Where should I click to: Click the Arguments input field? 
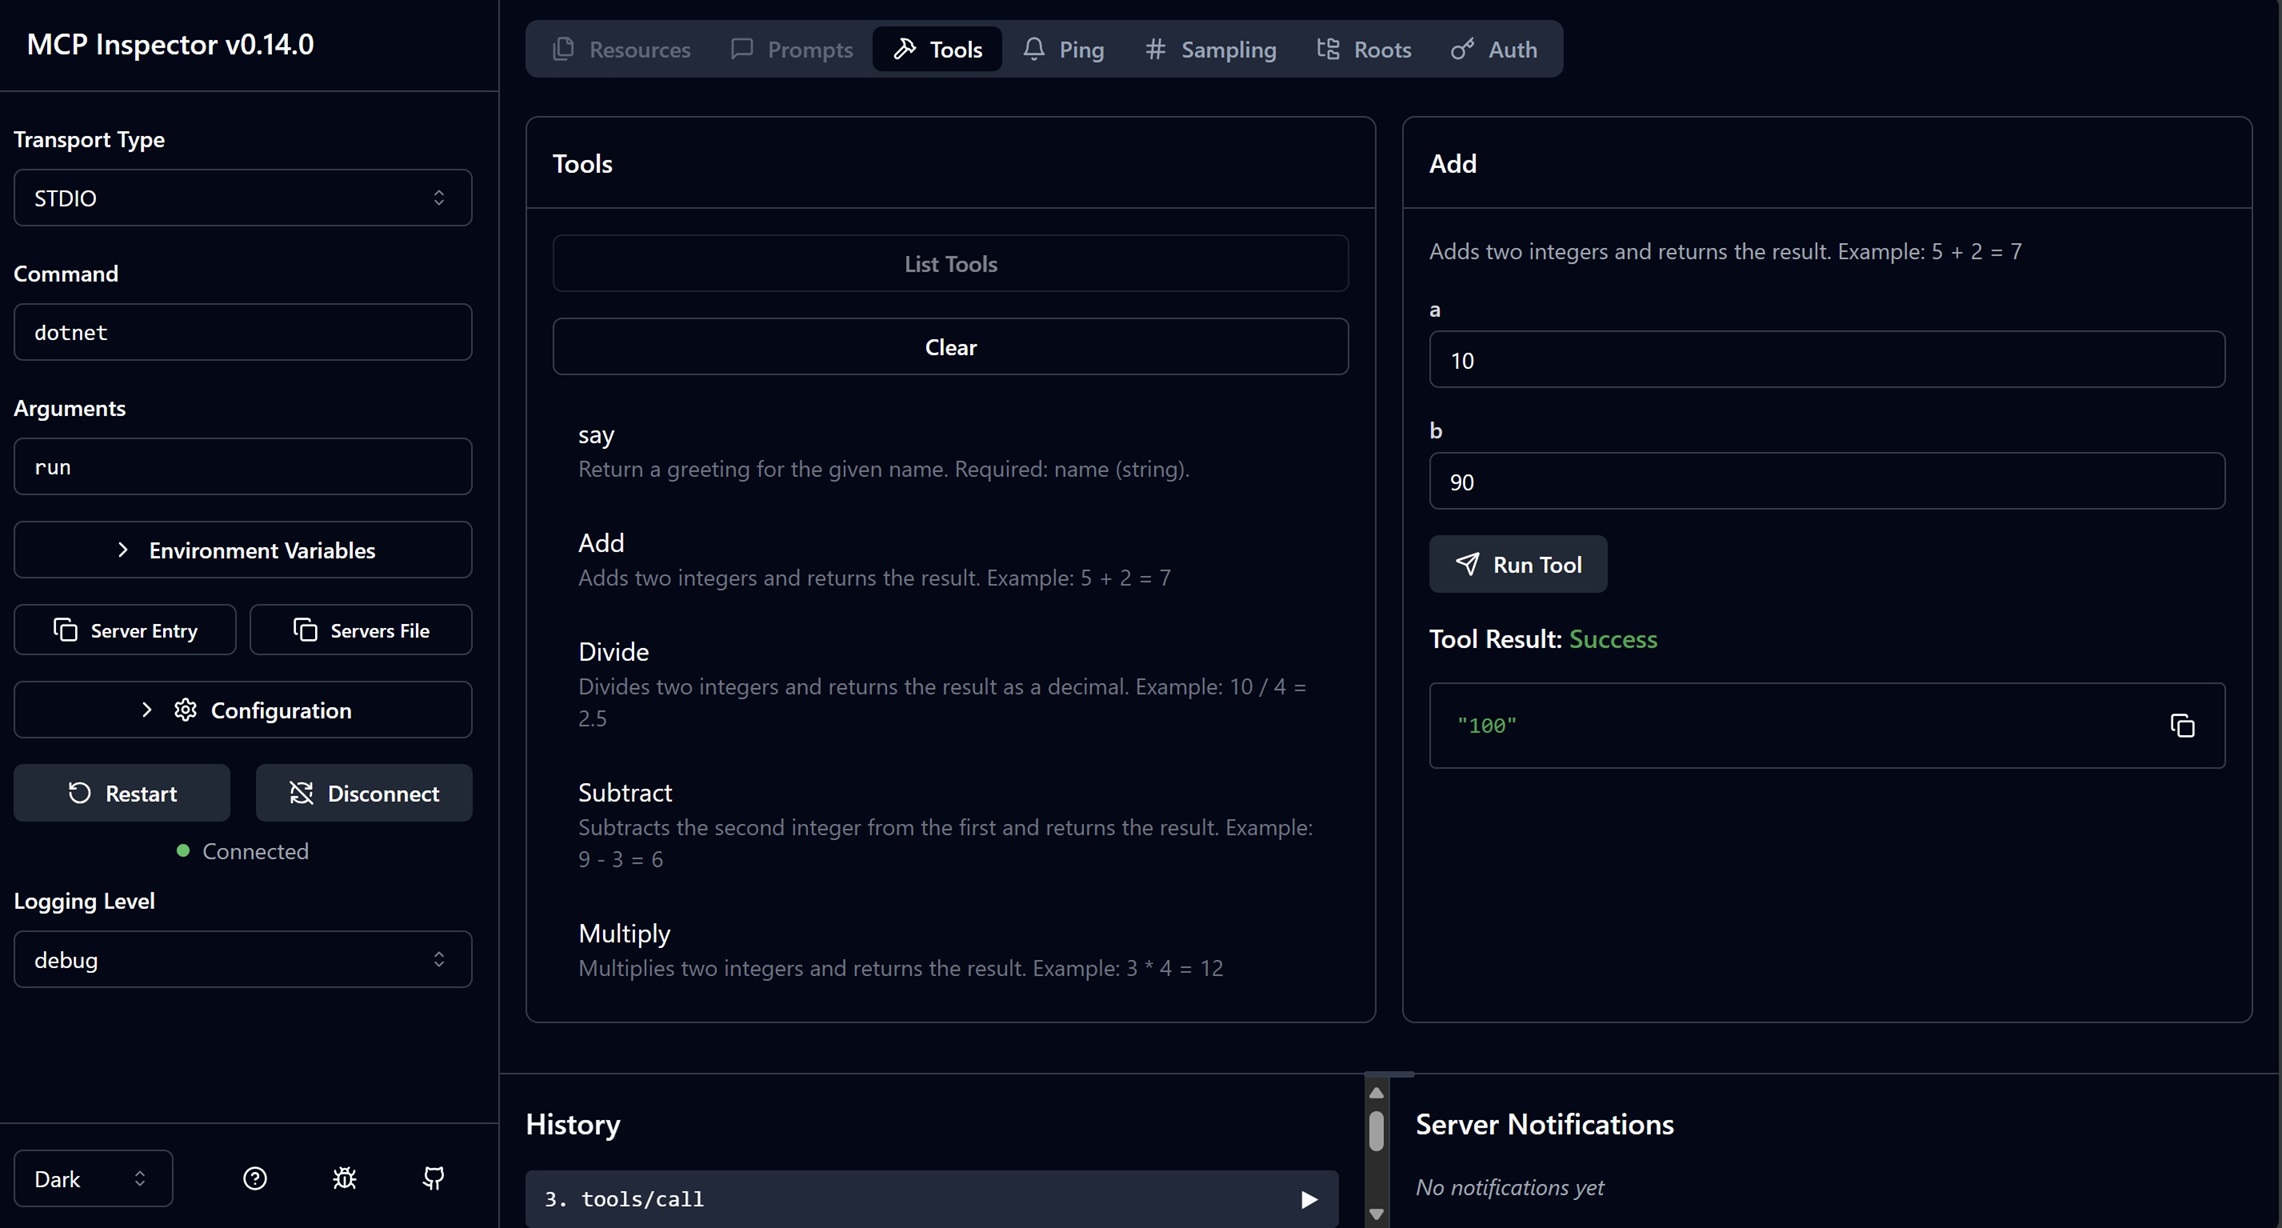243,467
